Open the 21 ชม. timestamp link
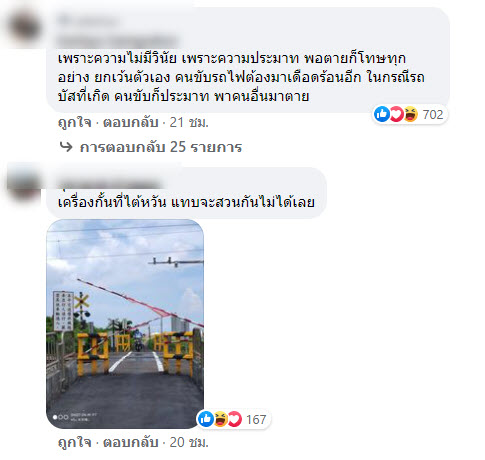Viewport: 485px width, 460px height. [x=189, y=123]
